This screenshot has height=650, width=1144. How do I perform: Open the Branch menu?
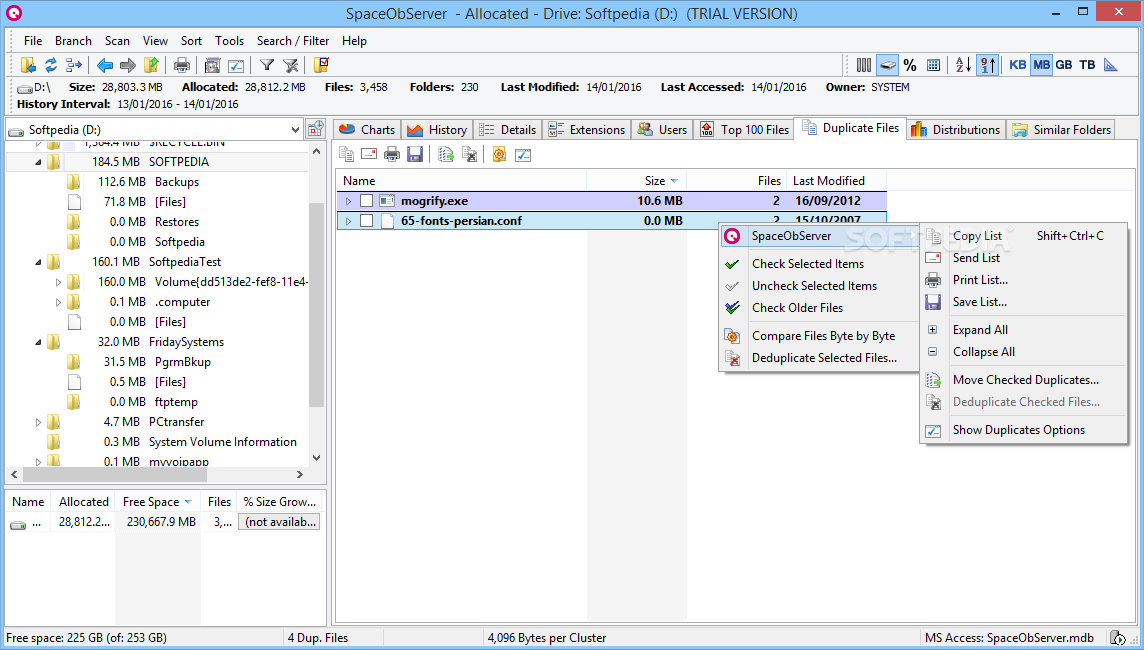[73, 41]
